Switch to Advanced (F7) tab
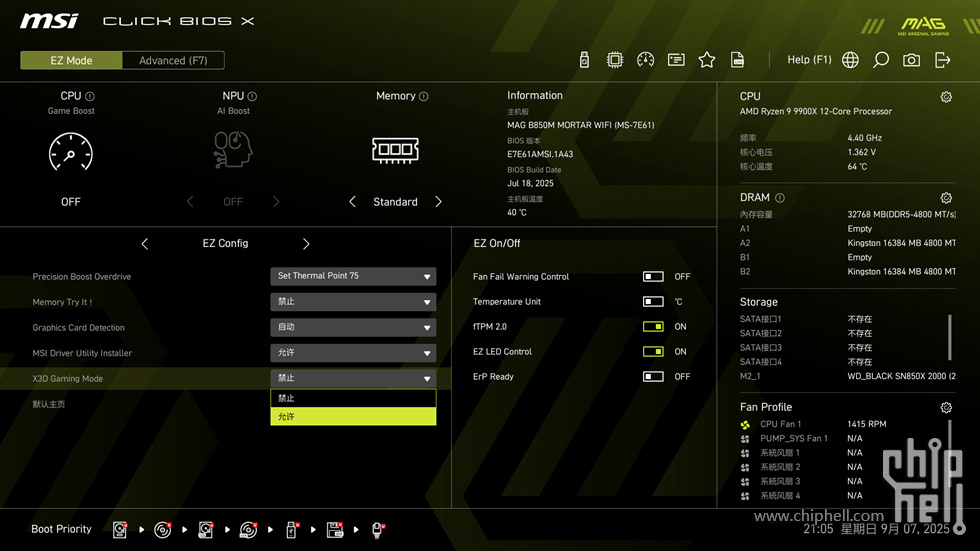 tap(173, 61)
